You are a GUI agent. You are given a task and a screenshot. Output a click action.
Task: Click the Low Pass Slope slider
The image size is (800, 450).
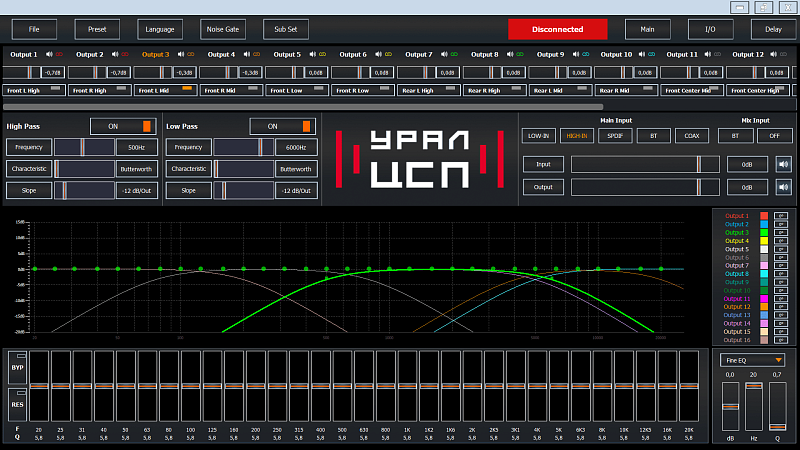244,191
